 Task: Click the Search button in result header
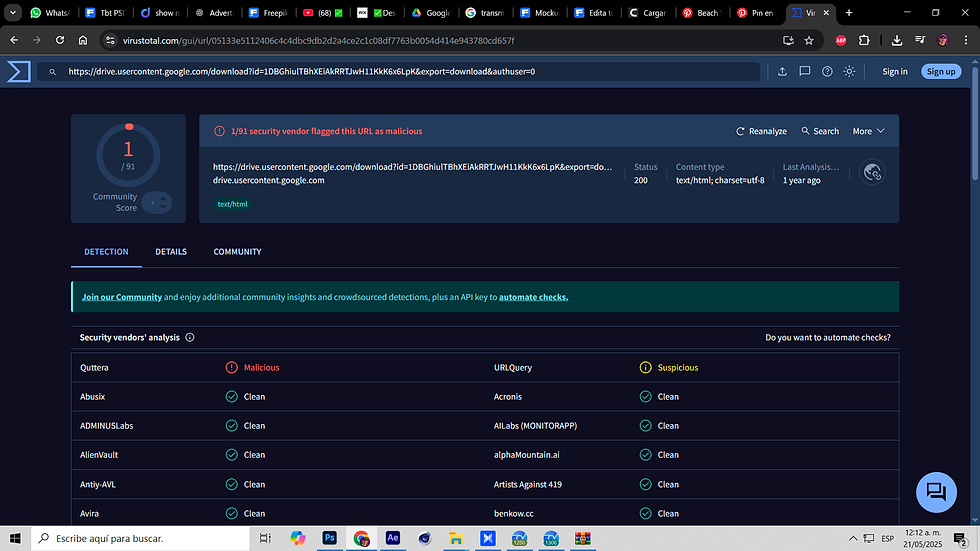coord(820,131)
